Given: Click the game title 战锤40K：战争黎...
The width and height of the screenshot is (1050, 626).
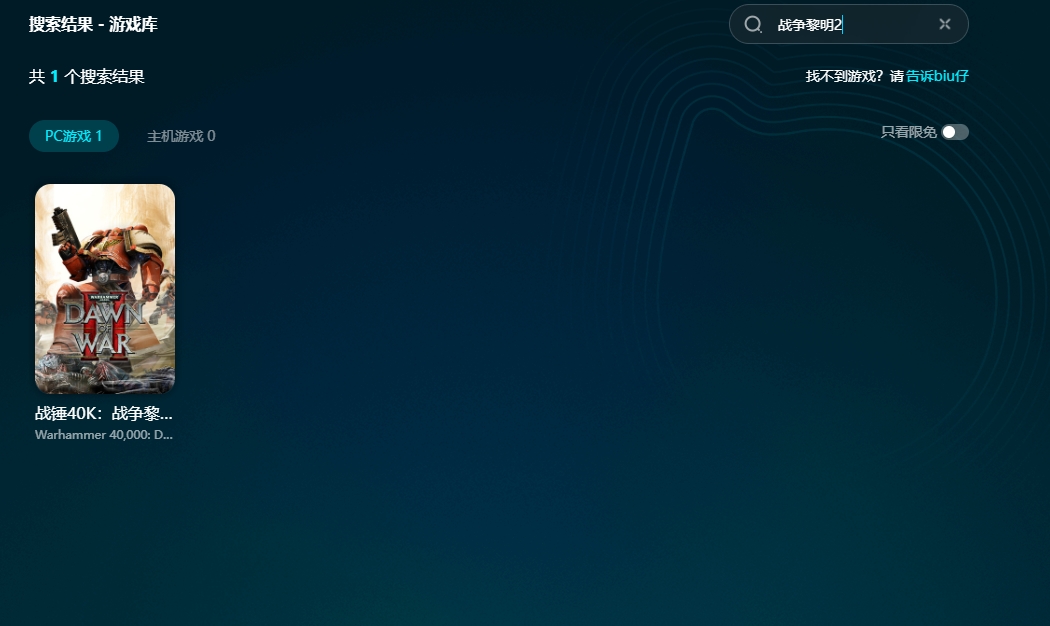Looking at the screenshot, I should point(104,414).
